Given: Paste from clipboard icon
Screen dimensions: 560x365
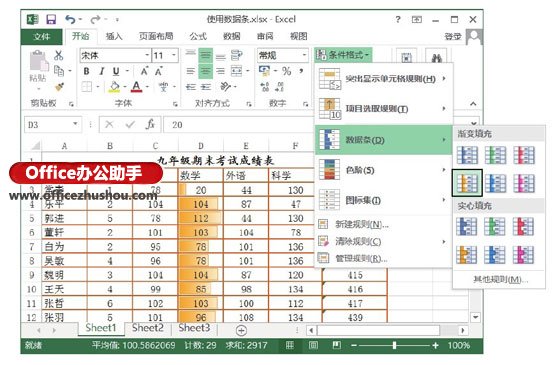Looking at the screenshot, I should [39, 60].
